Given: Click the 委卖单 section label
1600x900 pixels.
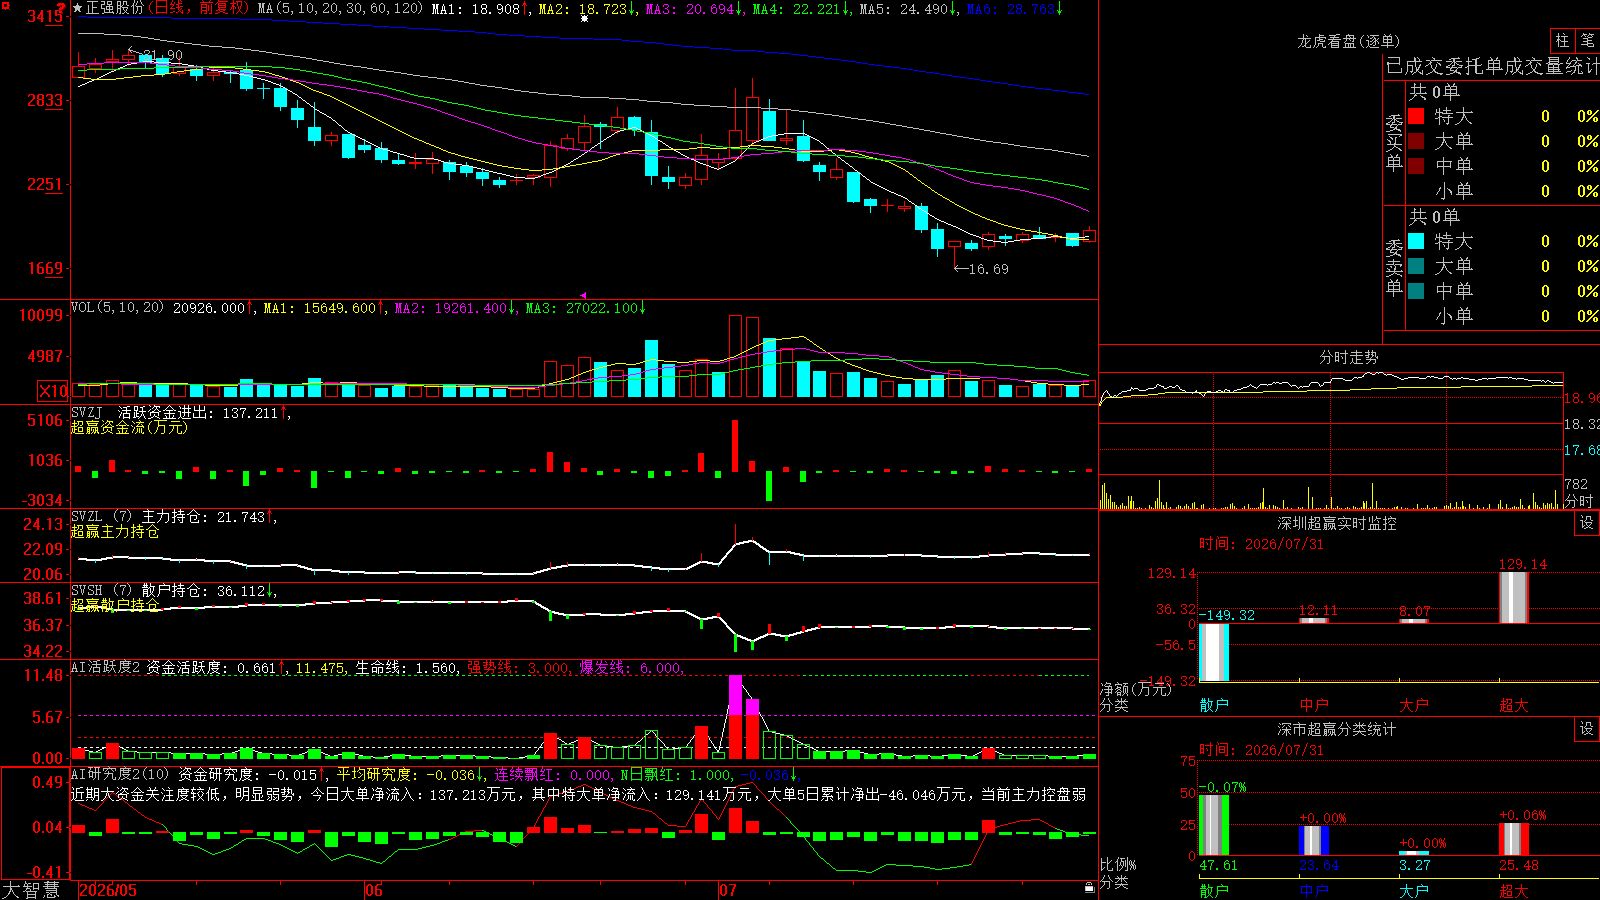Looking at the screenshot, I should click(x=1394, y=268).
